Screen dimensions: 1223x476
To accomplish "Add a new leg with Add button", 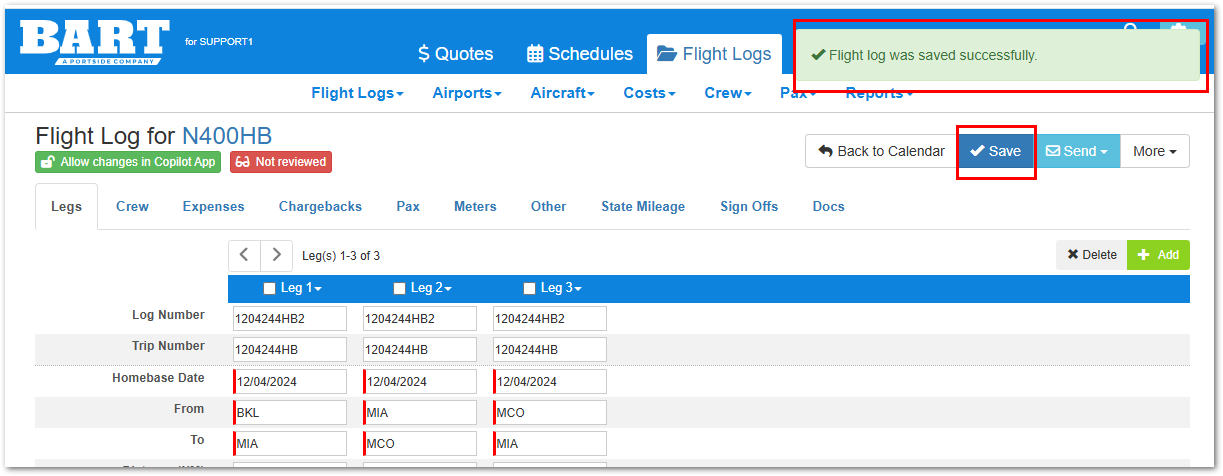I will click(x=1158, y=255).
